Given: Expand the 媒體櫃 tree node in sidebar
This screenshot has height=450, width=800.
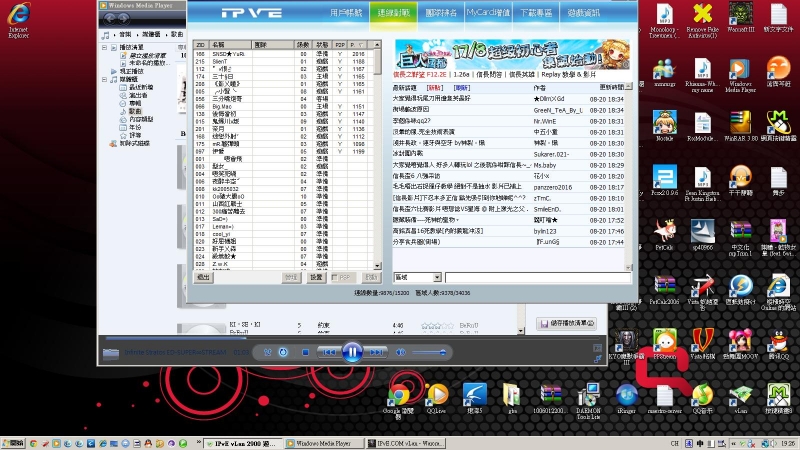Looking at the screenshot, I should [x=103, y=79].
